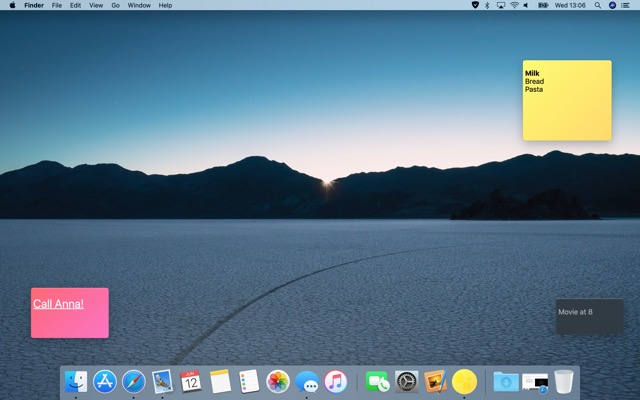Open the Safari browser in the Dock
The image size is (640, 400).
pos(133,382)
